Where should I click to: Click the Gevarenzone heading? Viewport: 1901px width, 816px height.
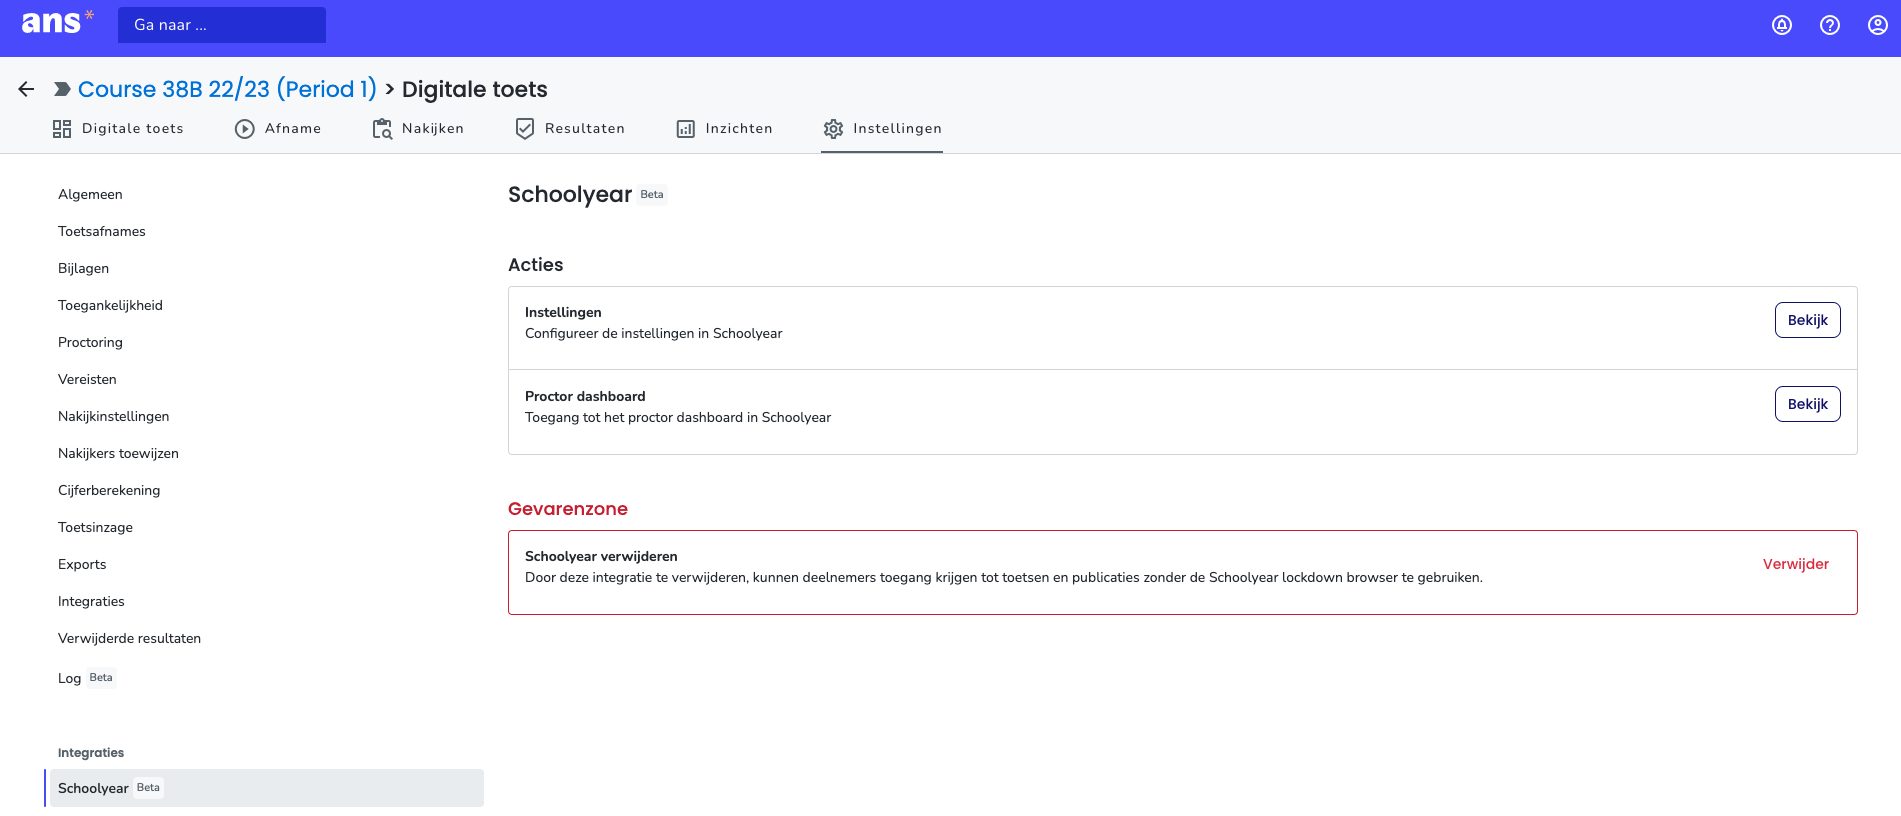[x=568, y=509]
